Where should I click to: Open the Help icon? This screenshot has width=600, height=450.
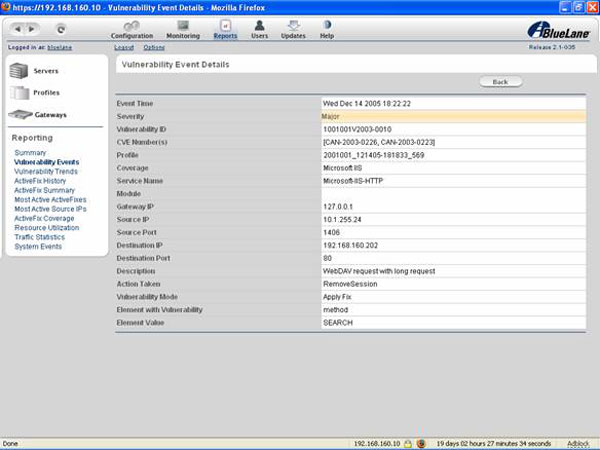(x=326, y=28)
